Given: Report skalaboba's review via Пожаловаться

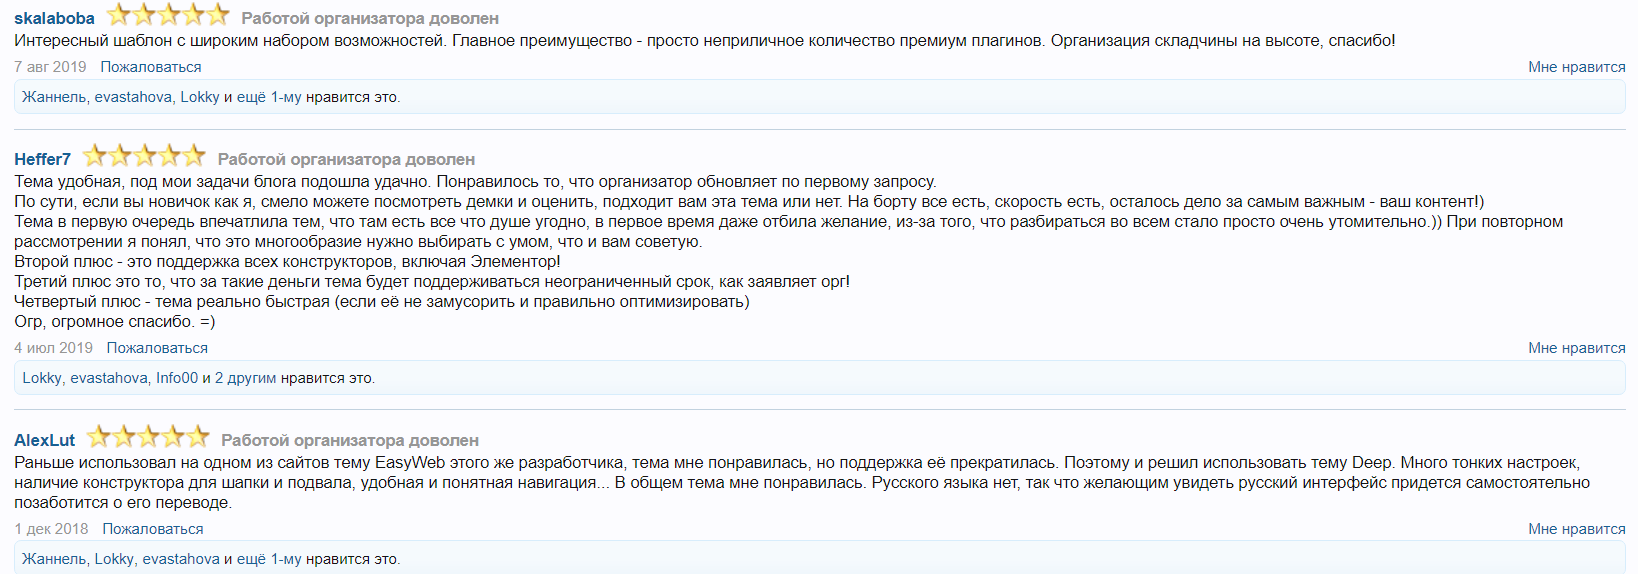Looking at the screenshot, I should (x=151, y=67).
